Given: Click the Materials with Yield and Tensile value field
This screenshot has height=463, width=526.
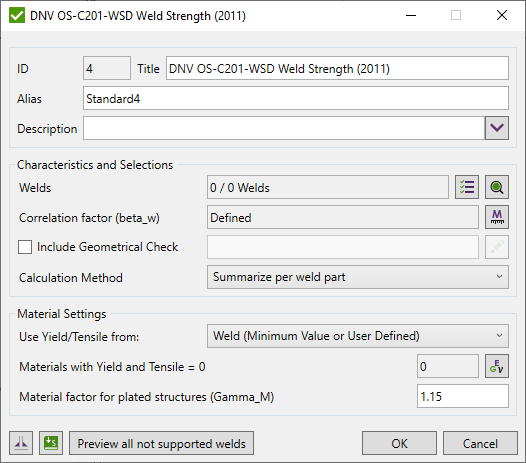Looking at the screenshot, I should tap(448, 366).
